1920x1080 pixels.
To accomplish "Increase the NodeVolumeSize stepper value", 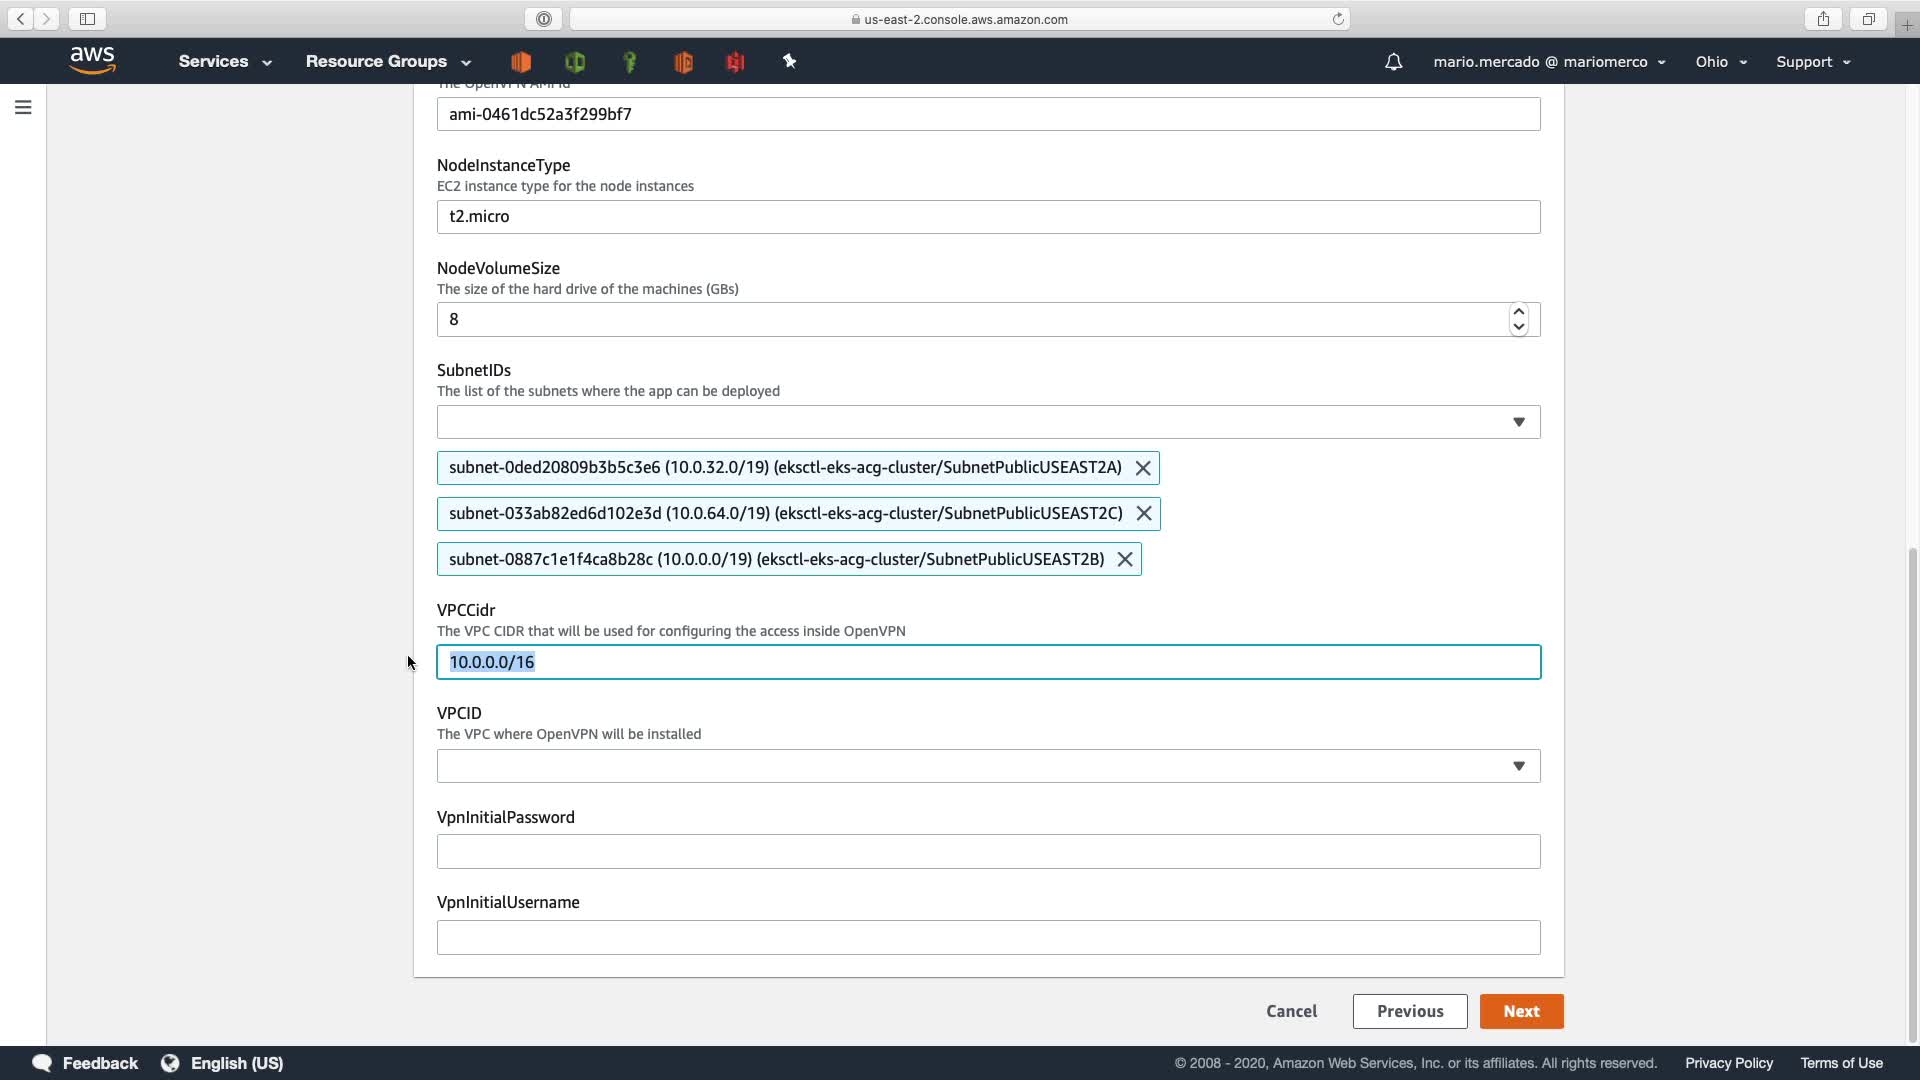I will [1518, 312].
